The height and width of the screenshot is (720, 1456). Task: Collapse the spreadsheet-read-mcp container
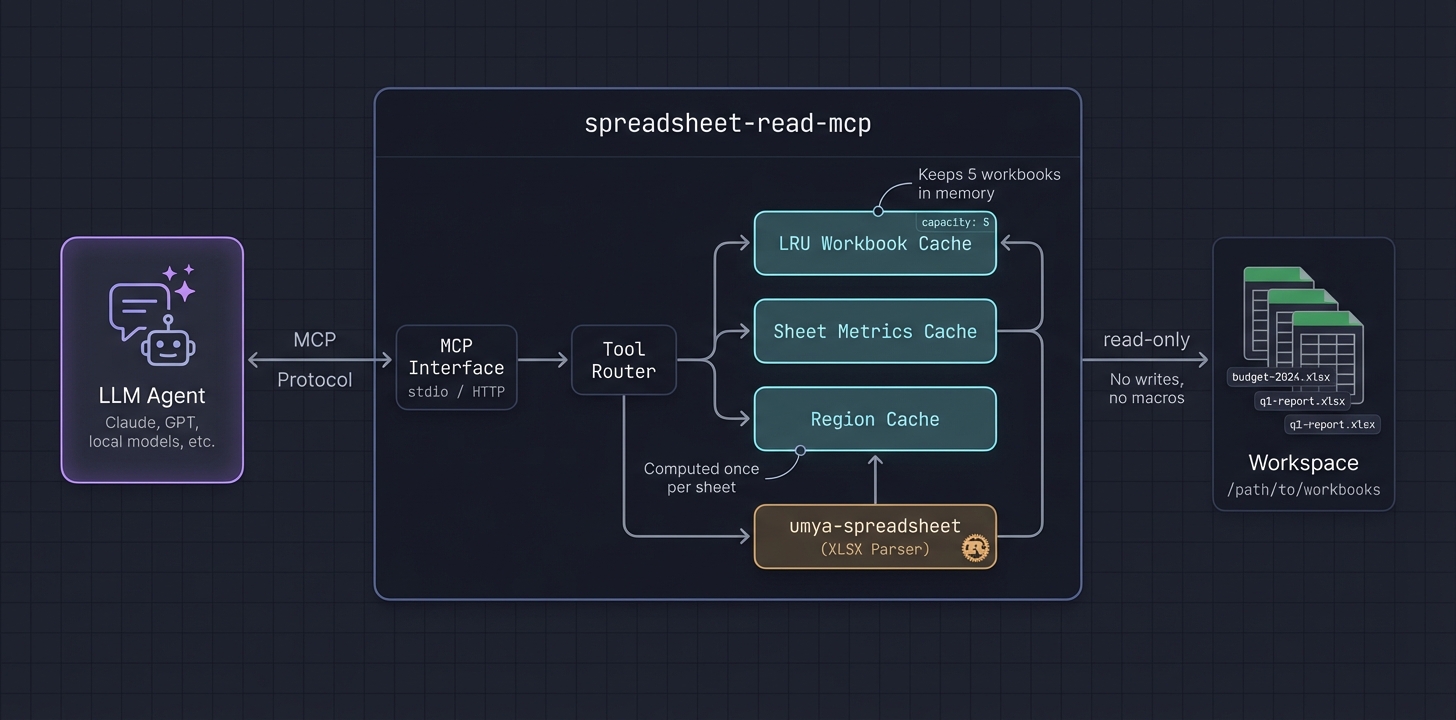point(728,123)
